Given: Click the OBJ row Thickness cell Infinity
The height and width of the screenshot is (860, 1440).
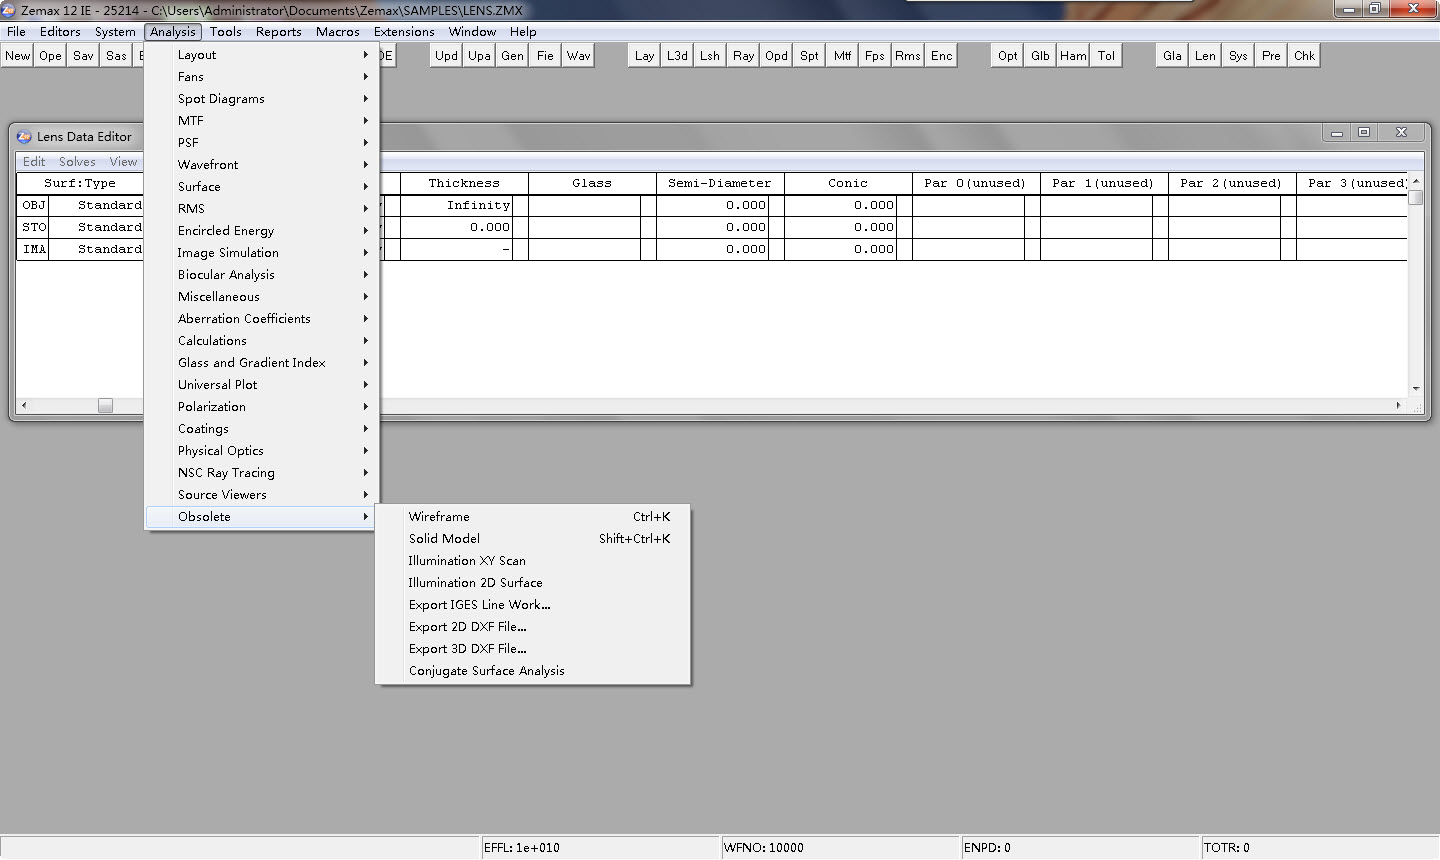Looking at the screenshot, I should click(x=457, y=205).
